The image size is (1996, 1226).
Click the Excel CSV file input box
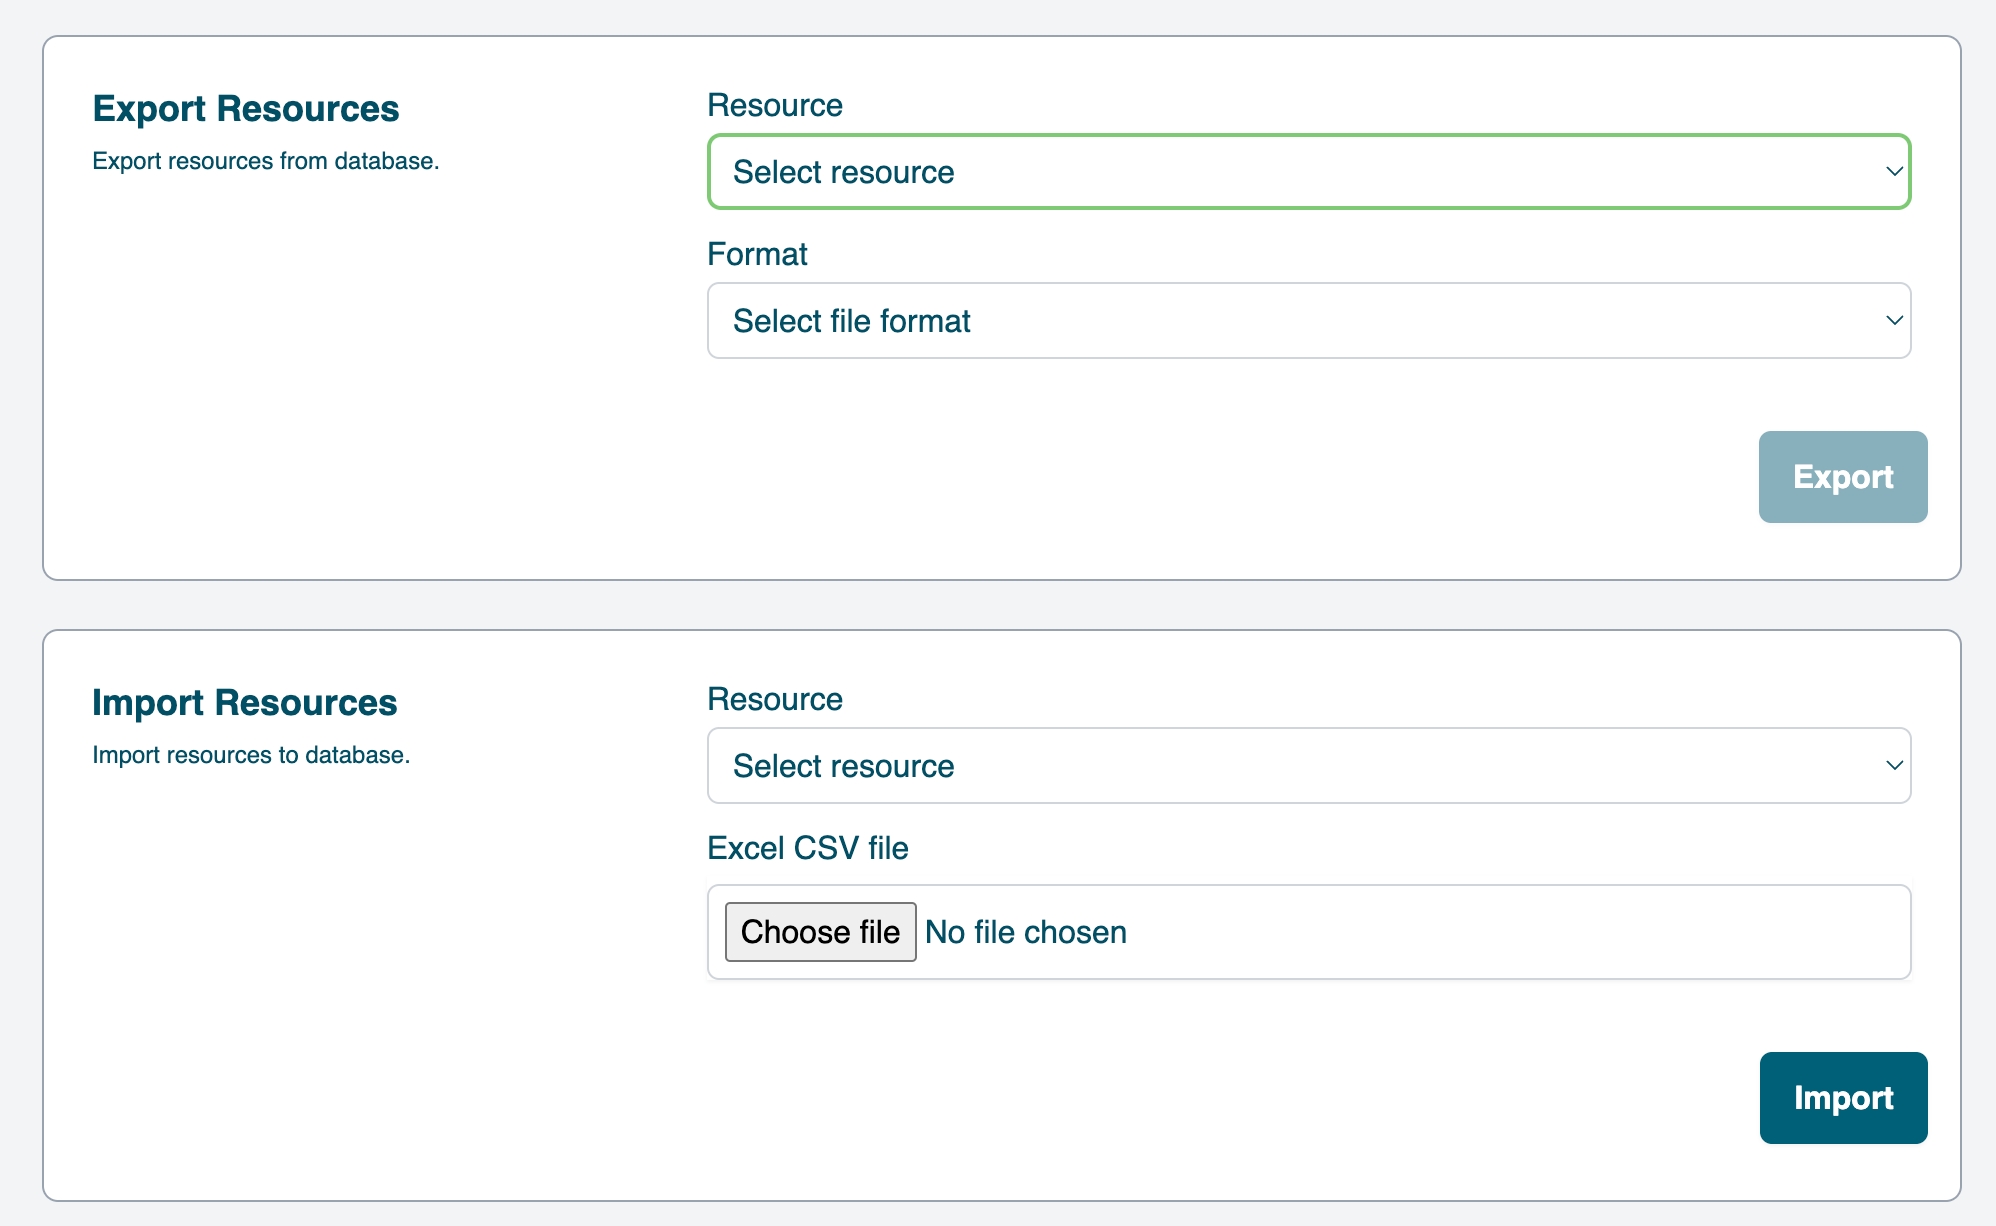[x=1500, y=932]
